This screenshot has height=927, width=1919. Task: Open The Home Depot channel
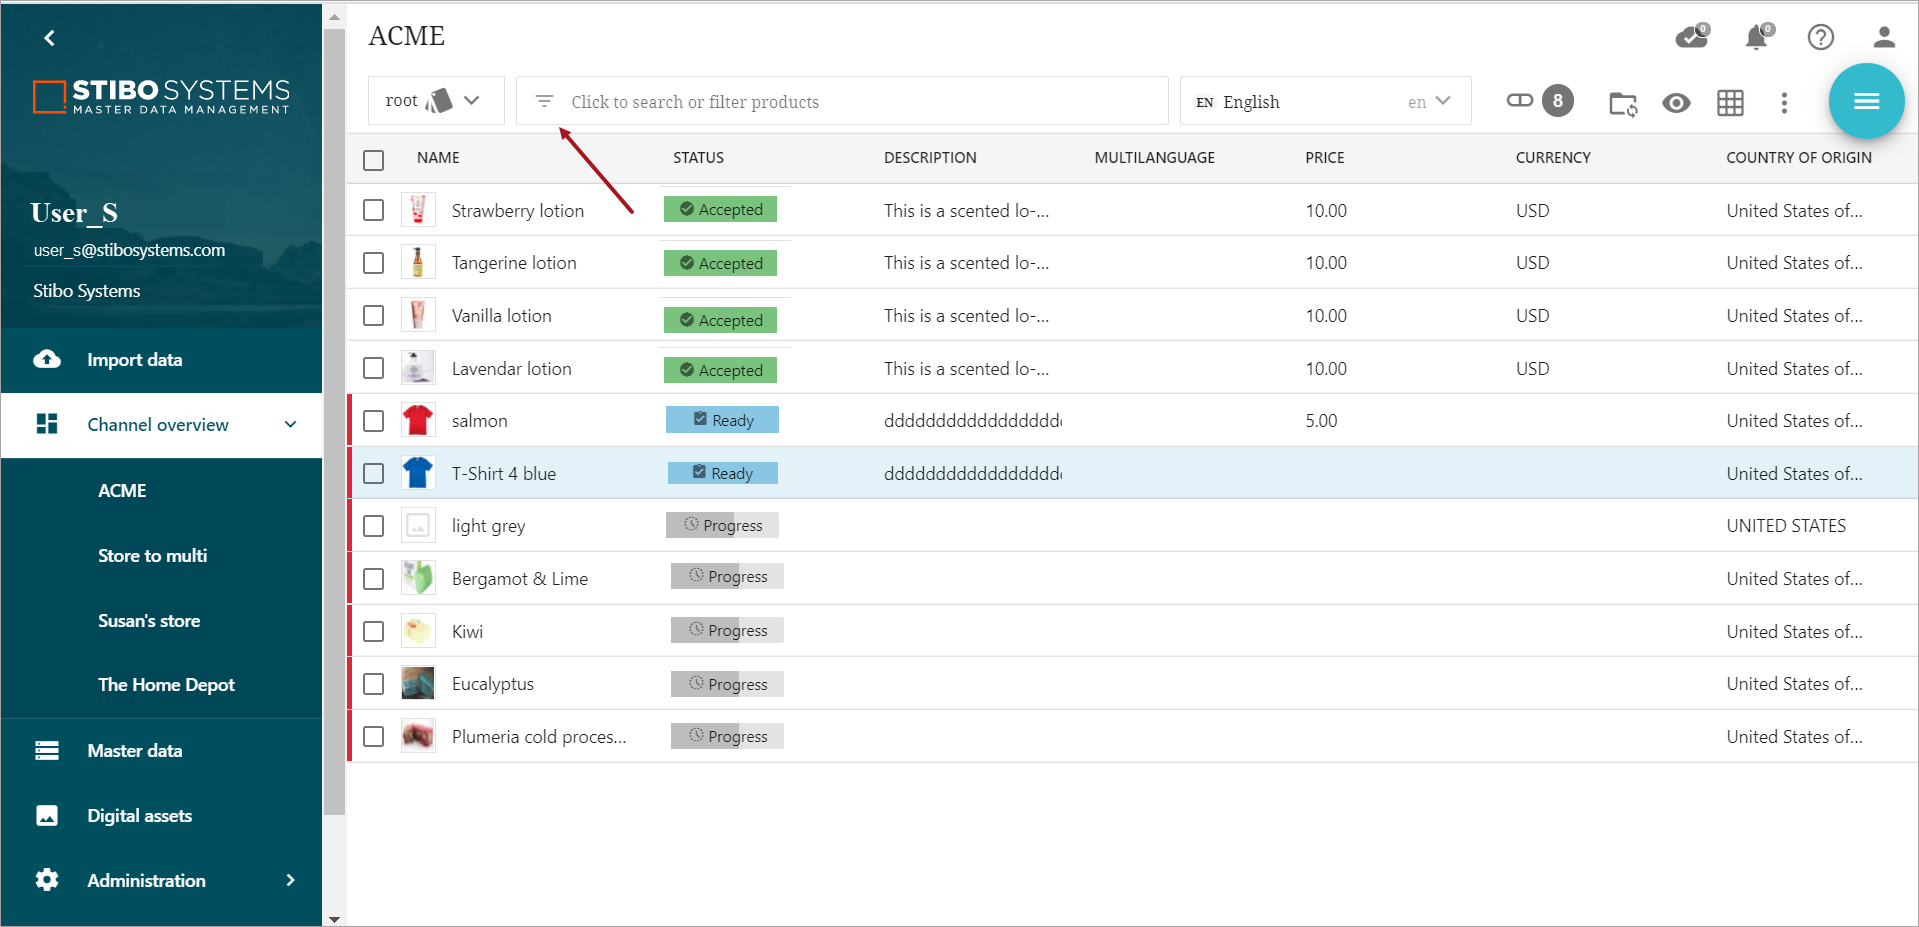click(x=166, y=685)
